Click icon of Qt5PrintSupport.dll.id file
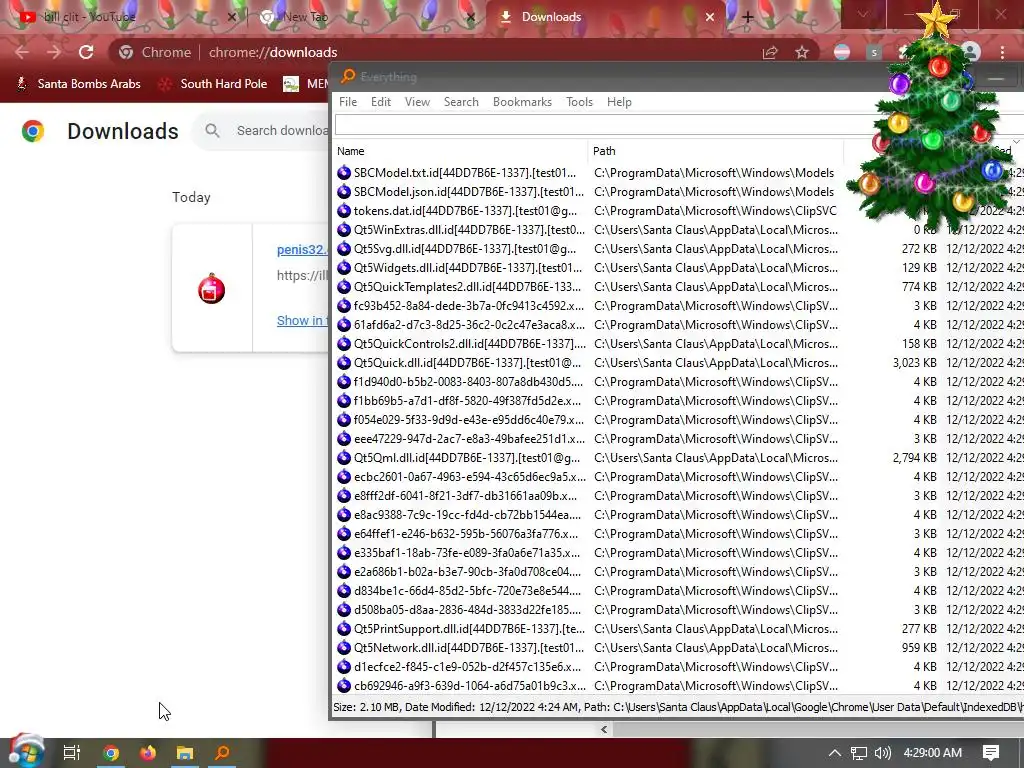Screen dimensions: 1024x768 click(x=344, y=629)
